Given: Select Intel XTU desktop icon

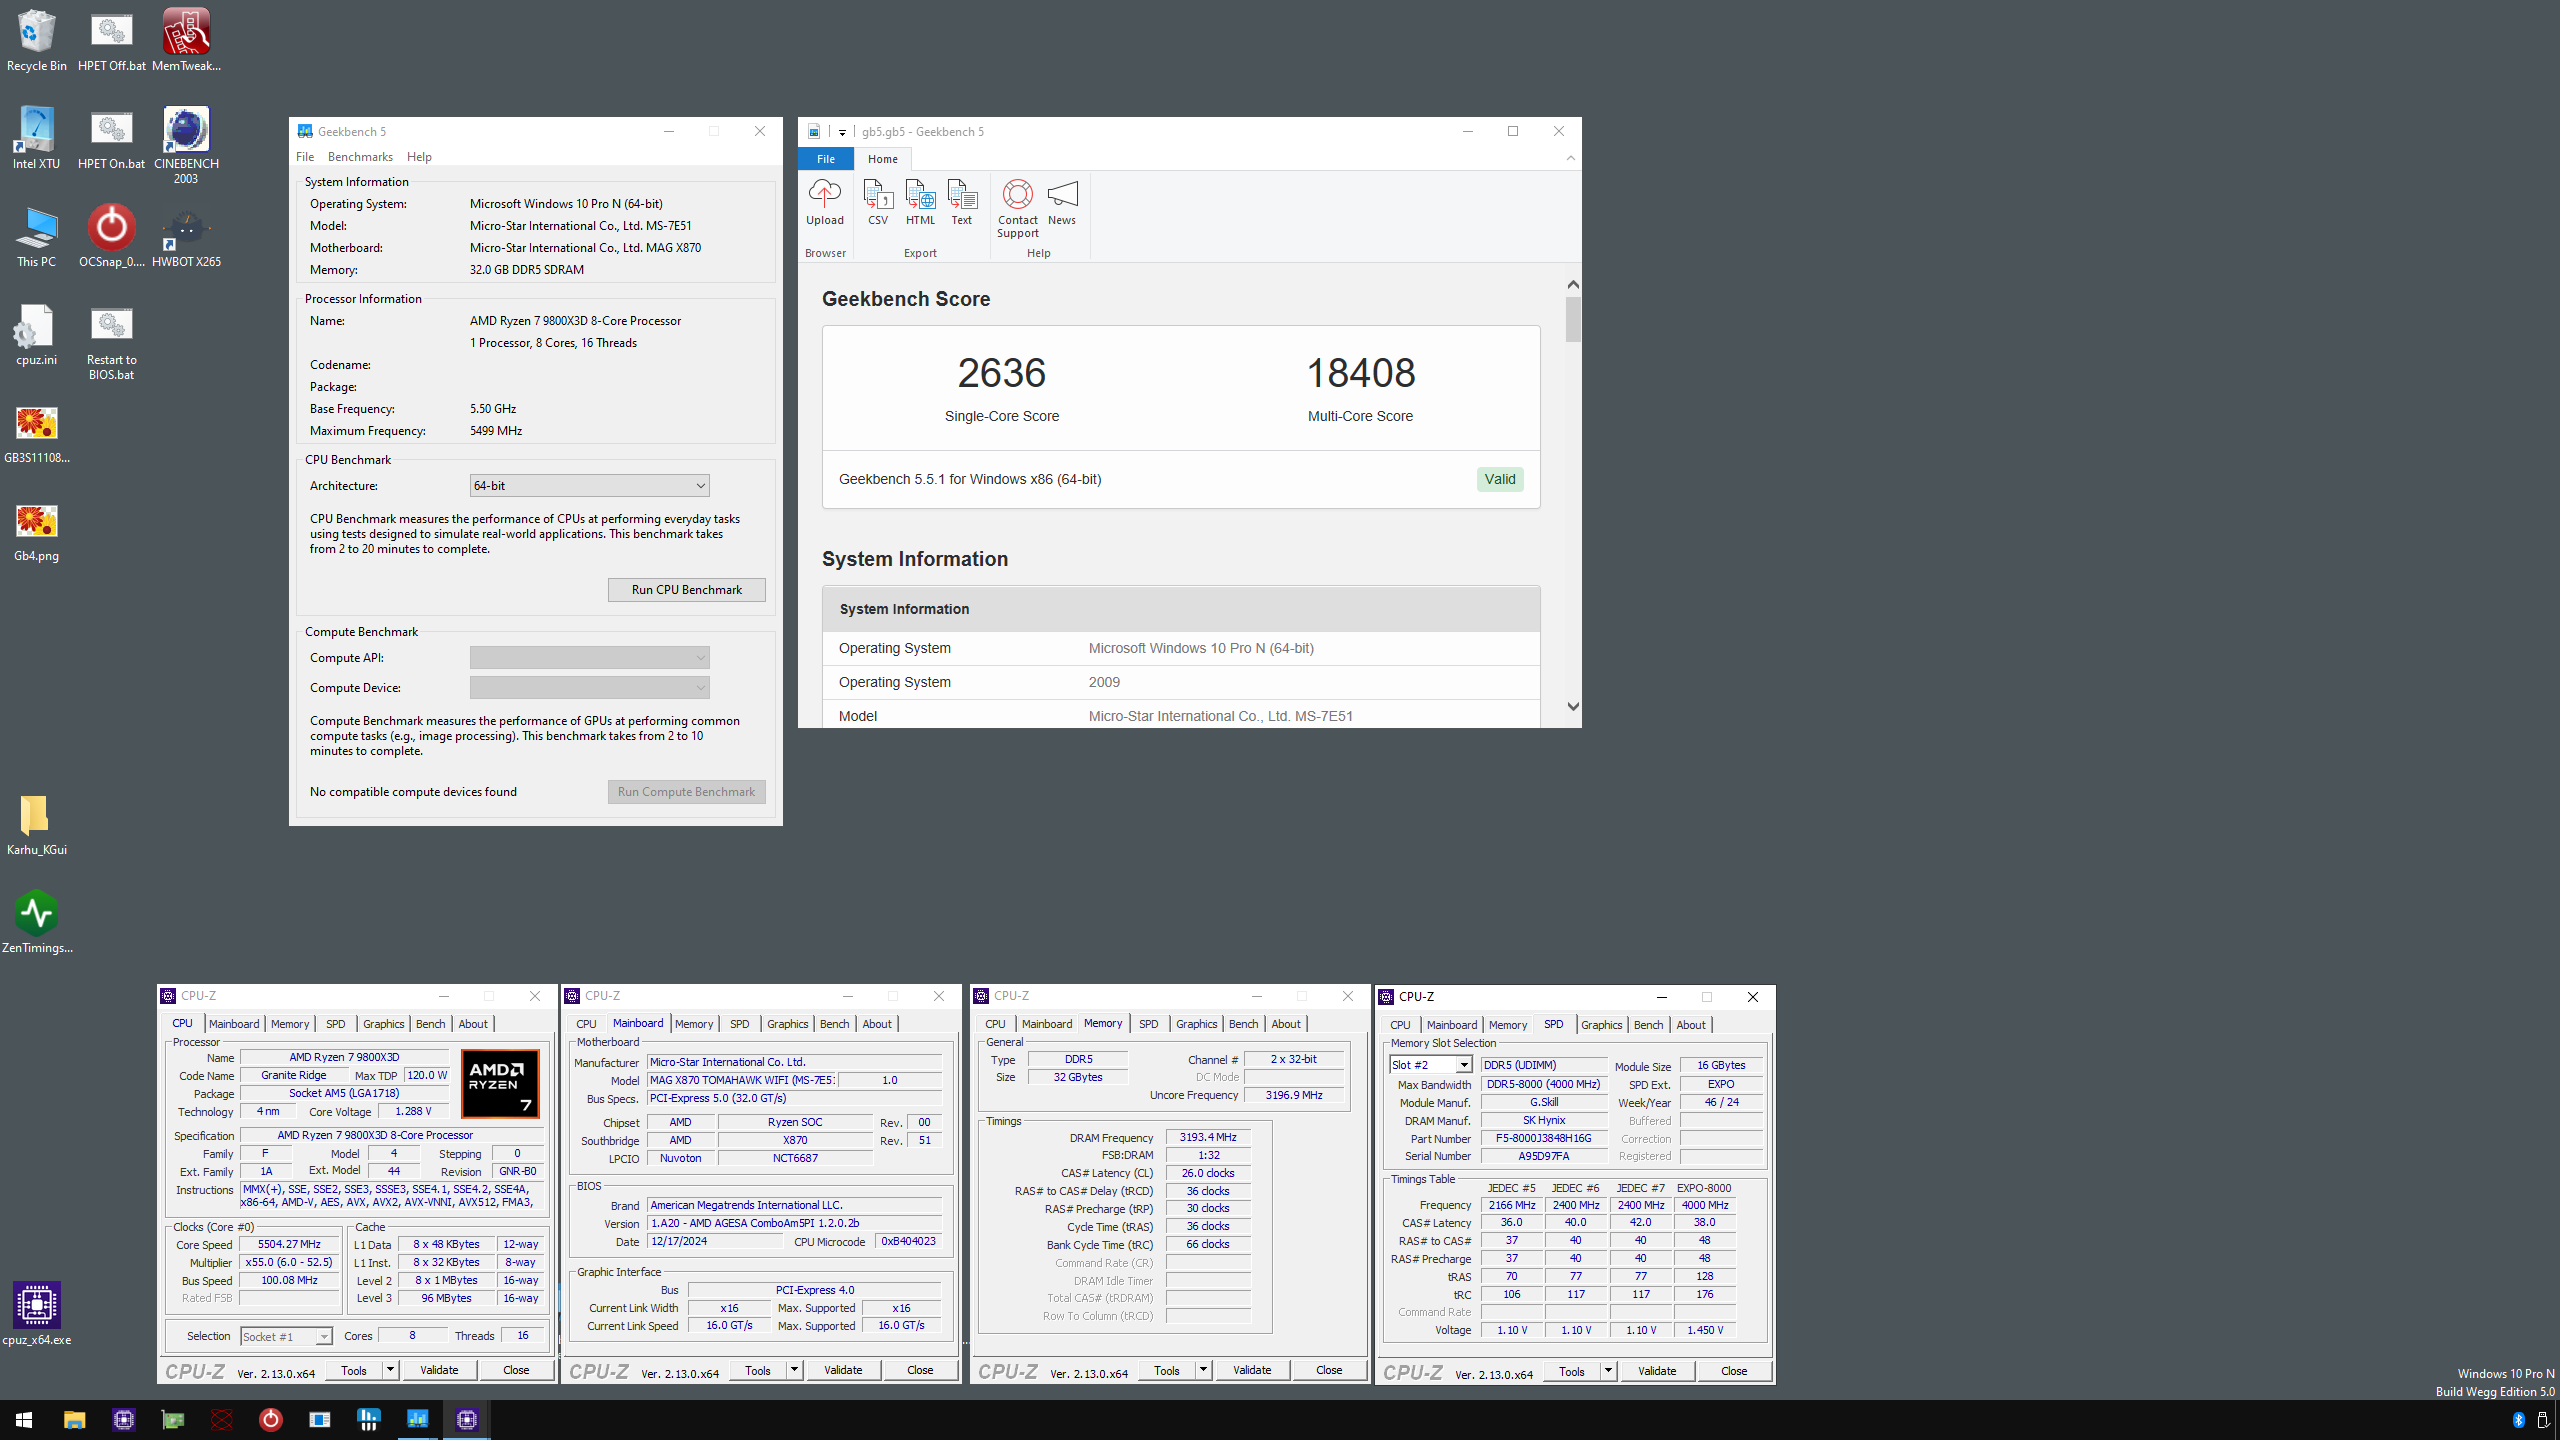Looking at the screenshot, I should click(x=36, y=139).
